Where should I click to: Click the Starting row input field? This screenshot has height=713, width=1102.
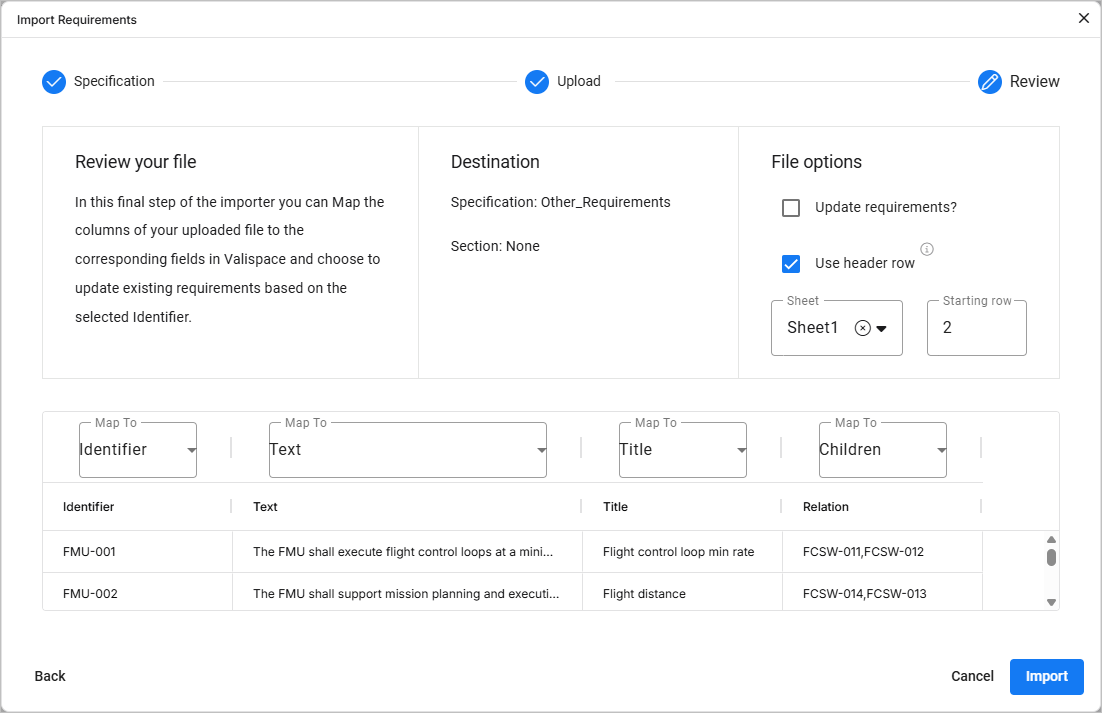pyautogui.click(x=976, y=328)
